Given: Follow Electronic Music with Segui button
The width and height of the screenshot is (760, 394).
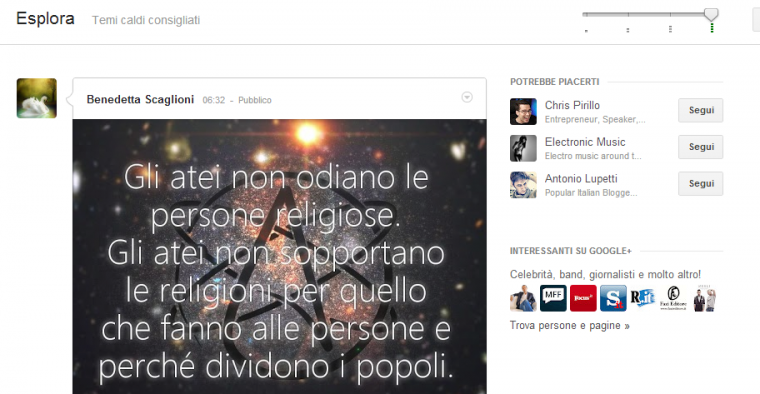Looking at the screenshot, I should [700, 147].
